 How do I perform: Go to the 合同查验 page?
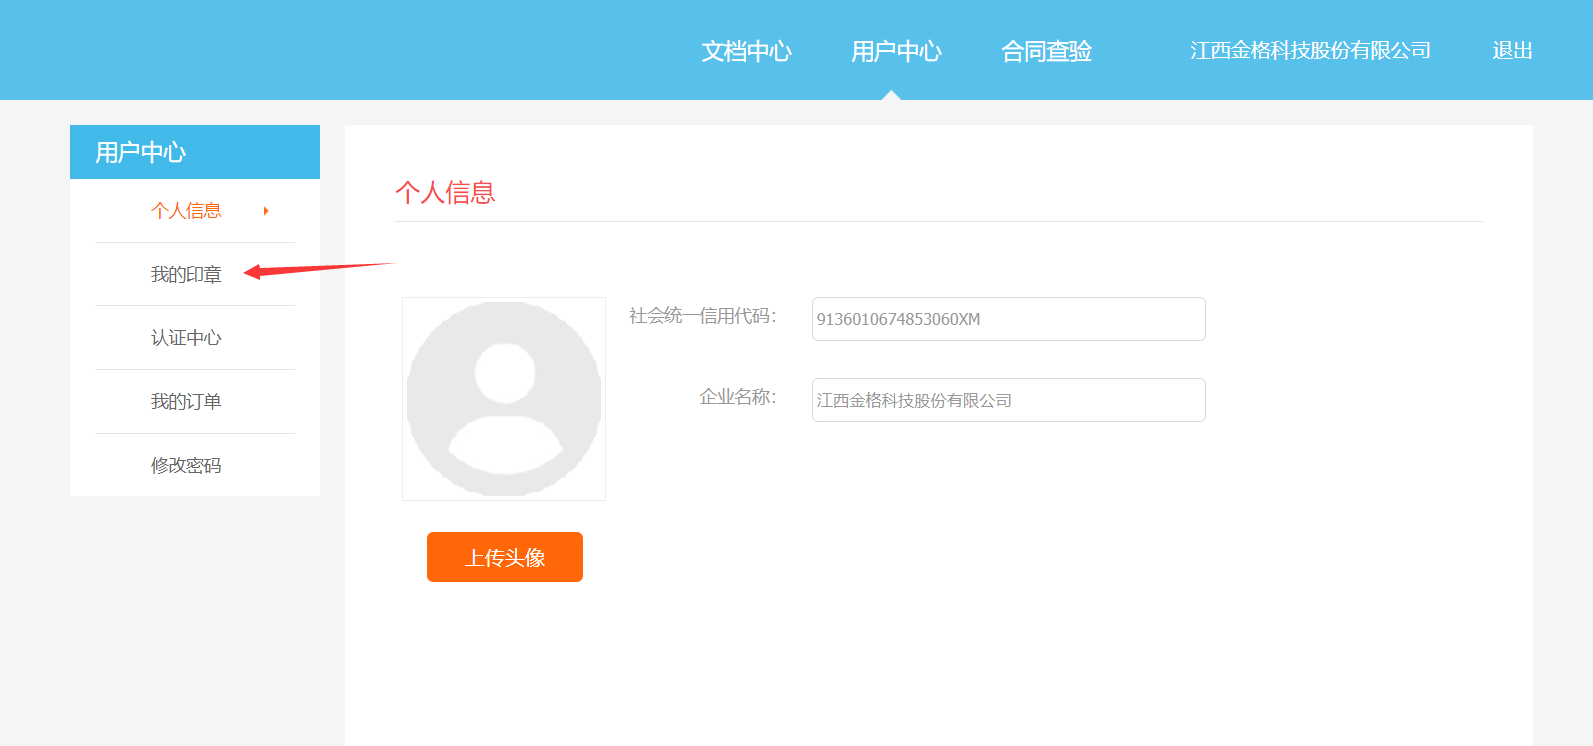click(x=1046, y=51)
